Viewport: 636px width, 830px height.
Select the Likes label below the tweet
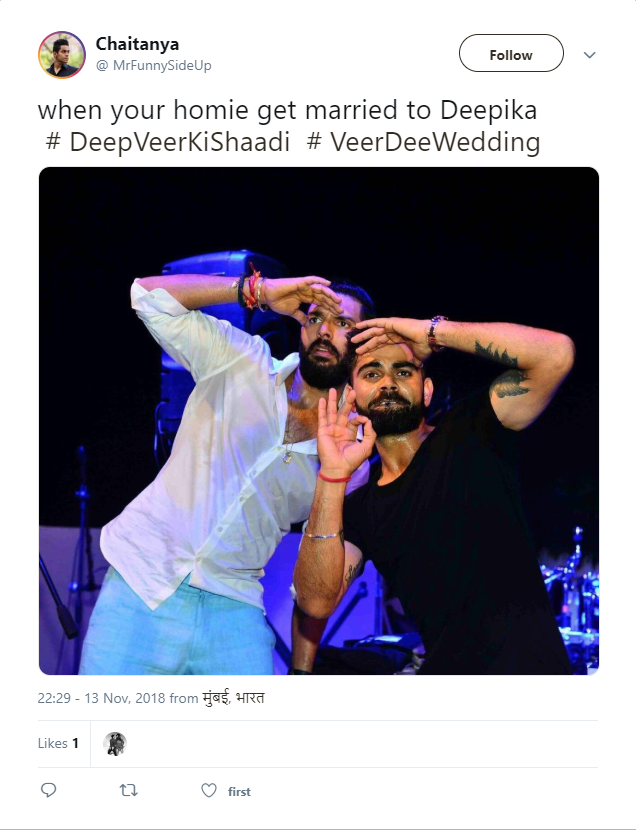click(x=52, y=743)
